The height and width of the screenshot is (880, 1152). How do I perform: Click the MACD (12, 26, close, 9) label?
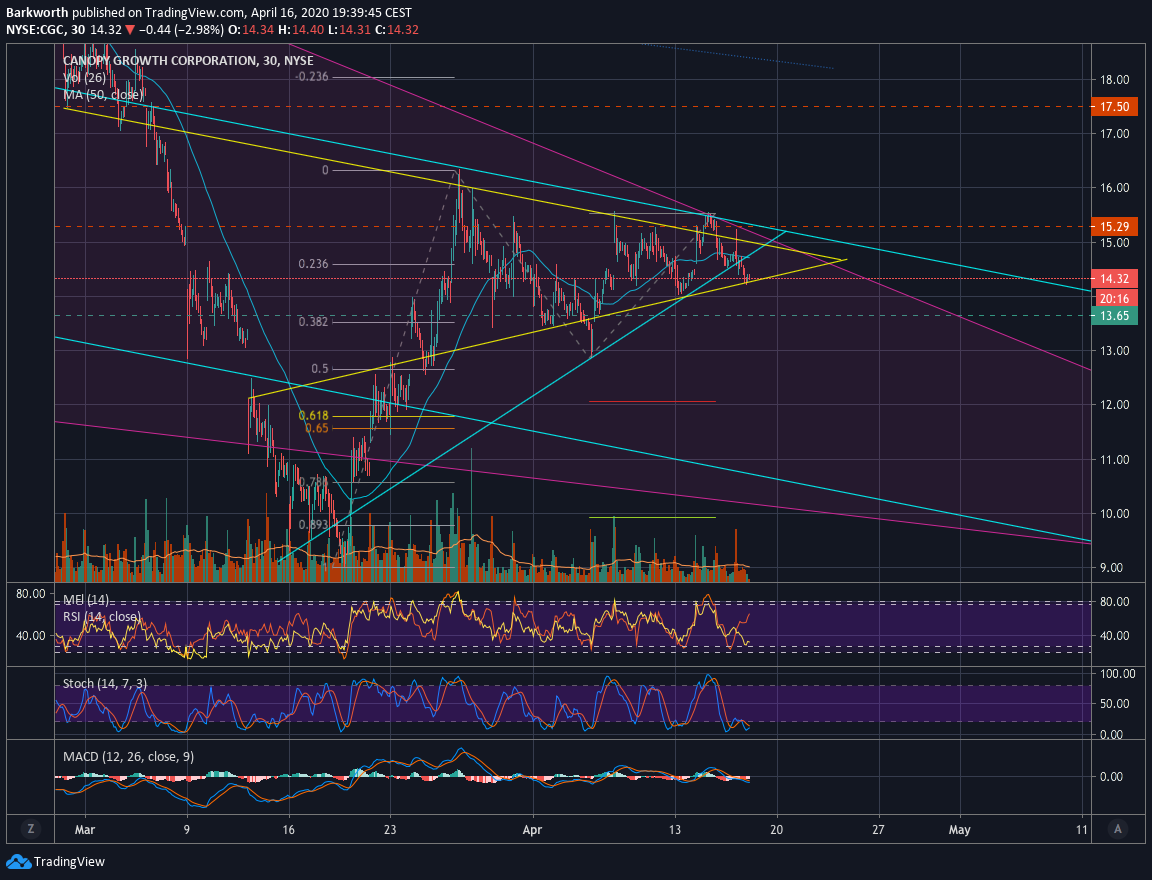(x=129, y=757)
